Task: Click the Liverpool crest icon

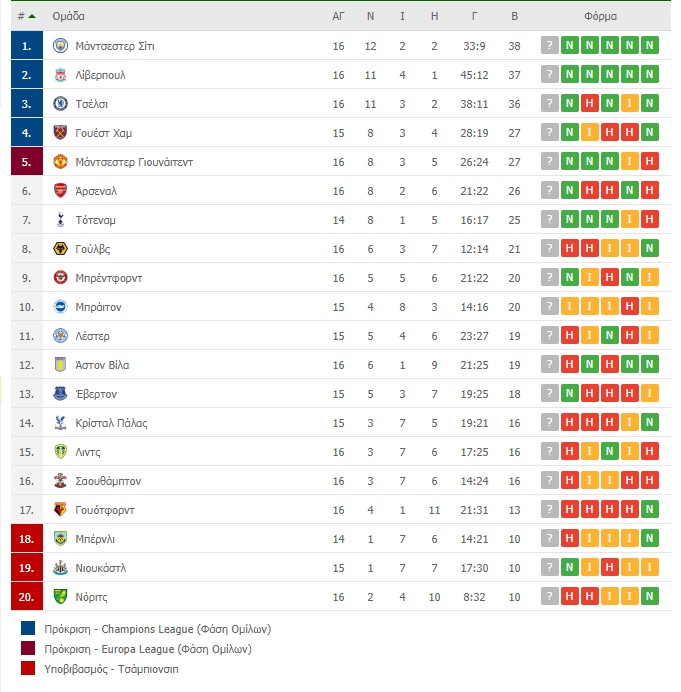Action: pos(60,75)
